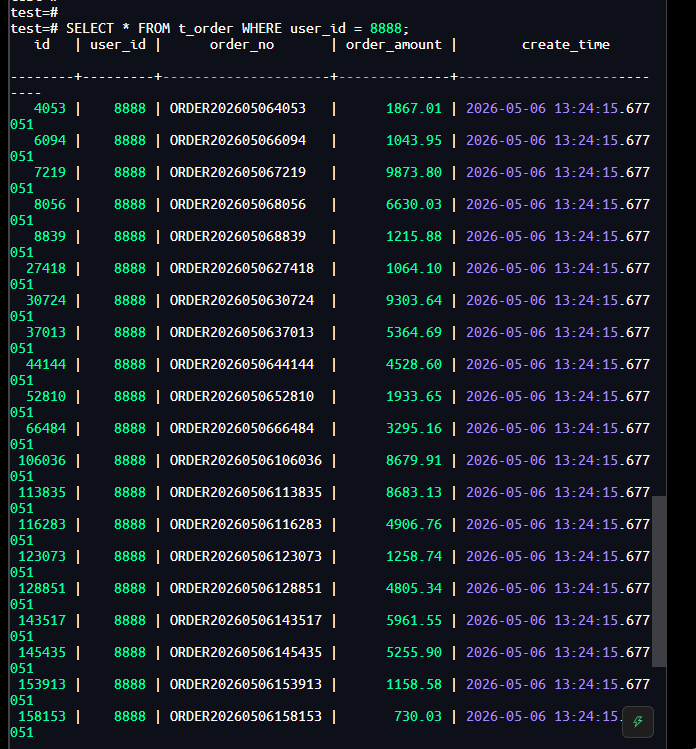Screen dimensions: 696x749
Task: Click order number ORDER20260506113835
Action: pos(246,492)
